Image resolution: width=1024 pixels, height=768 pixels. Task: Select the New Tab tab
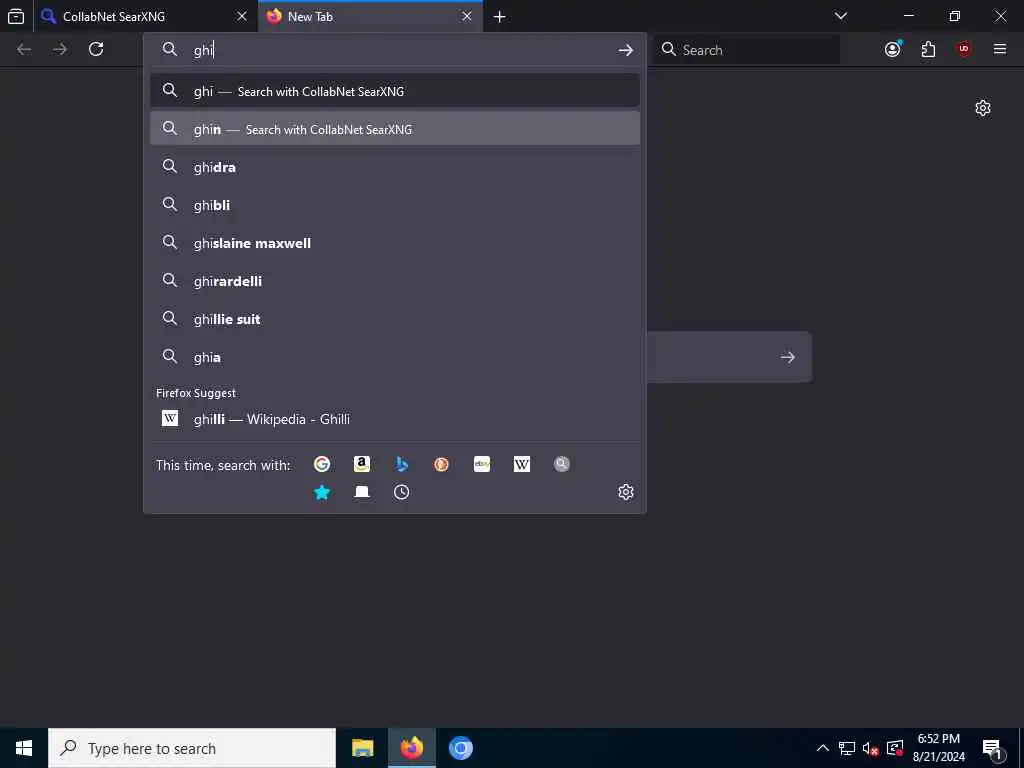pos(370,16)
